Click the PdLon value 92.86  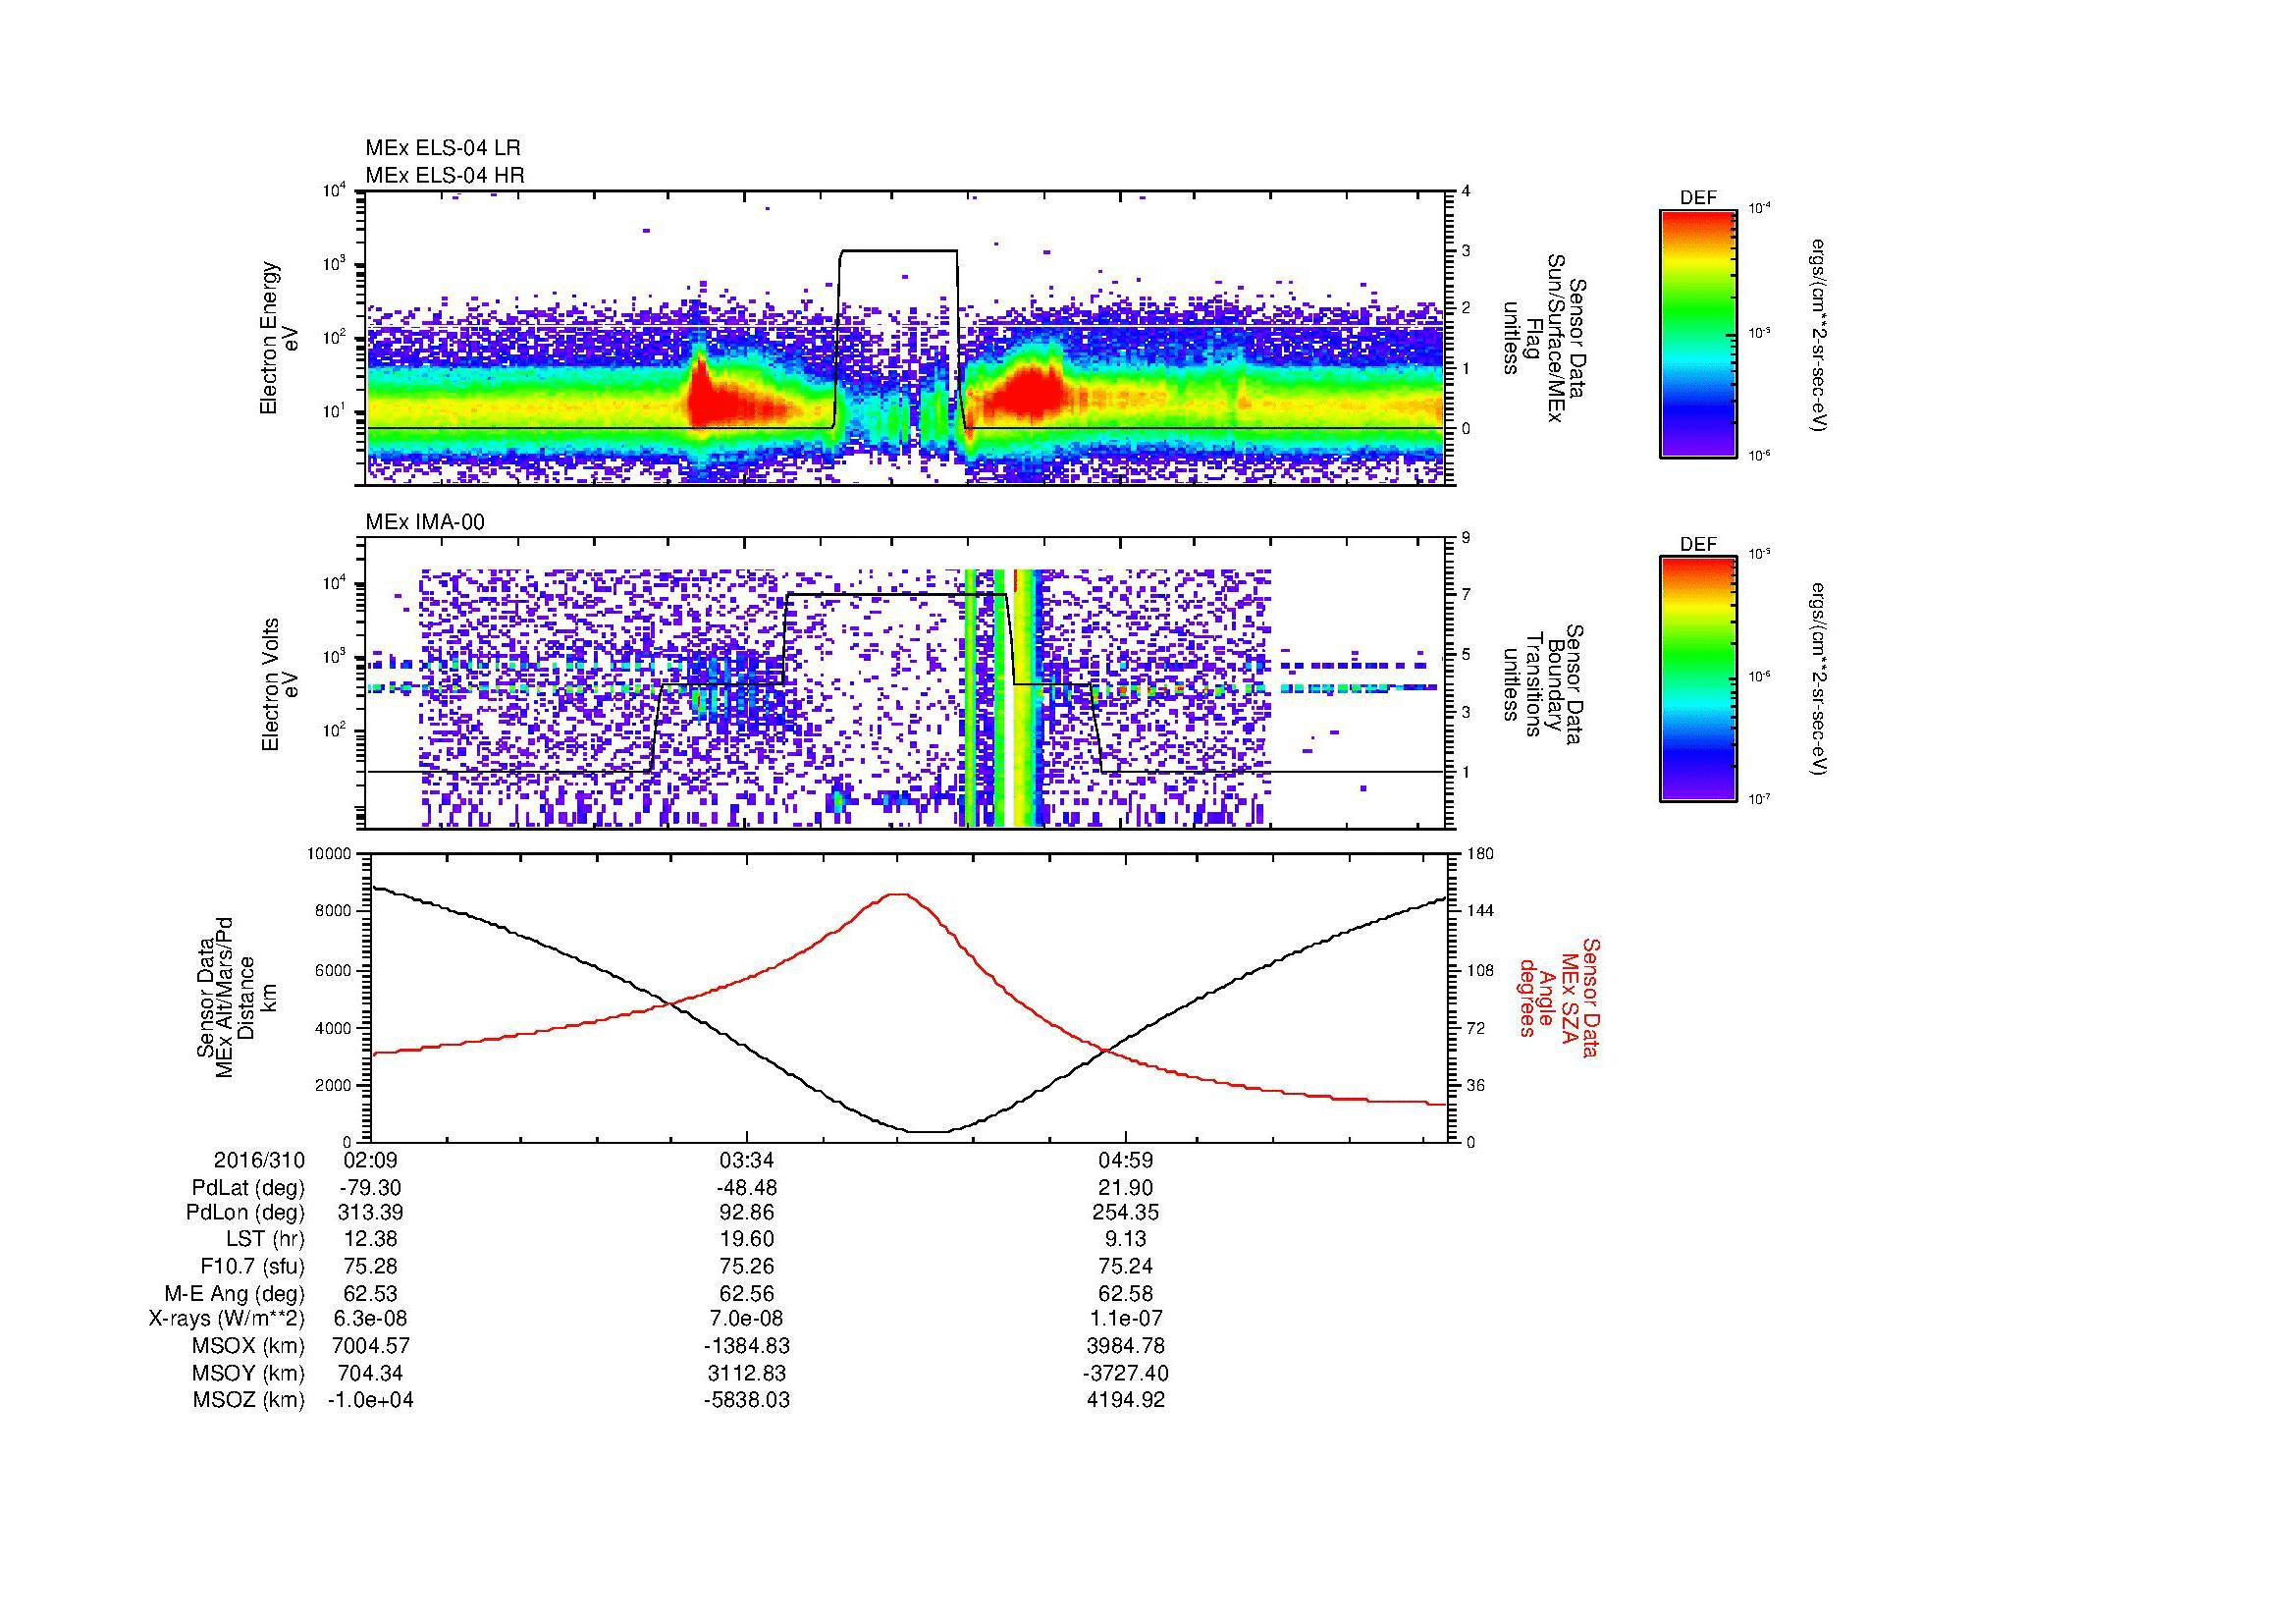click(747, 1213)
